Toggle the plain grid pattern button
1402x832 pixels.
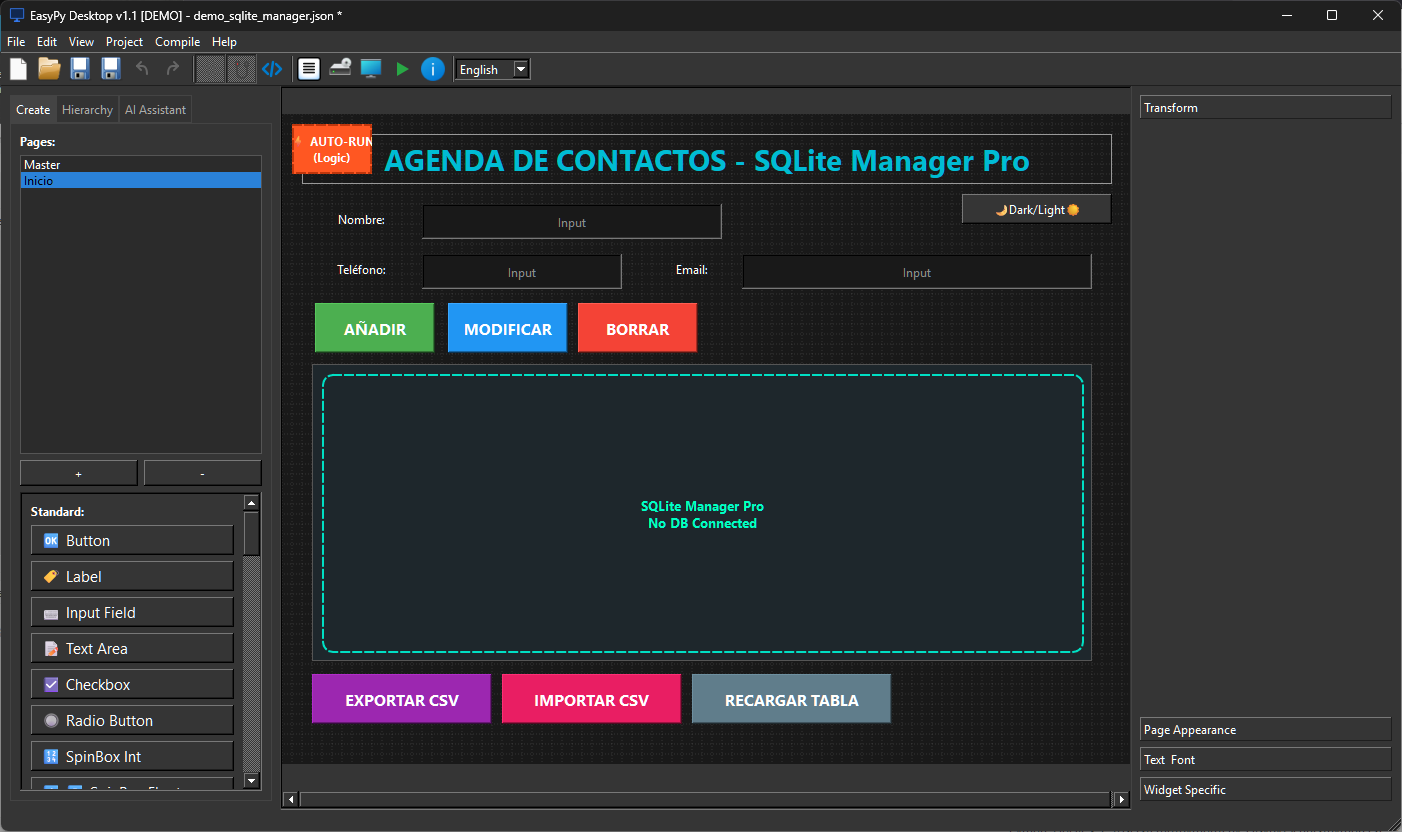pos(210,69)
